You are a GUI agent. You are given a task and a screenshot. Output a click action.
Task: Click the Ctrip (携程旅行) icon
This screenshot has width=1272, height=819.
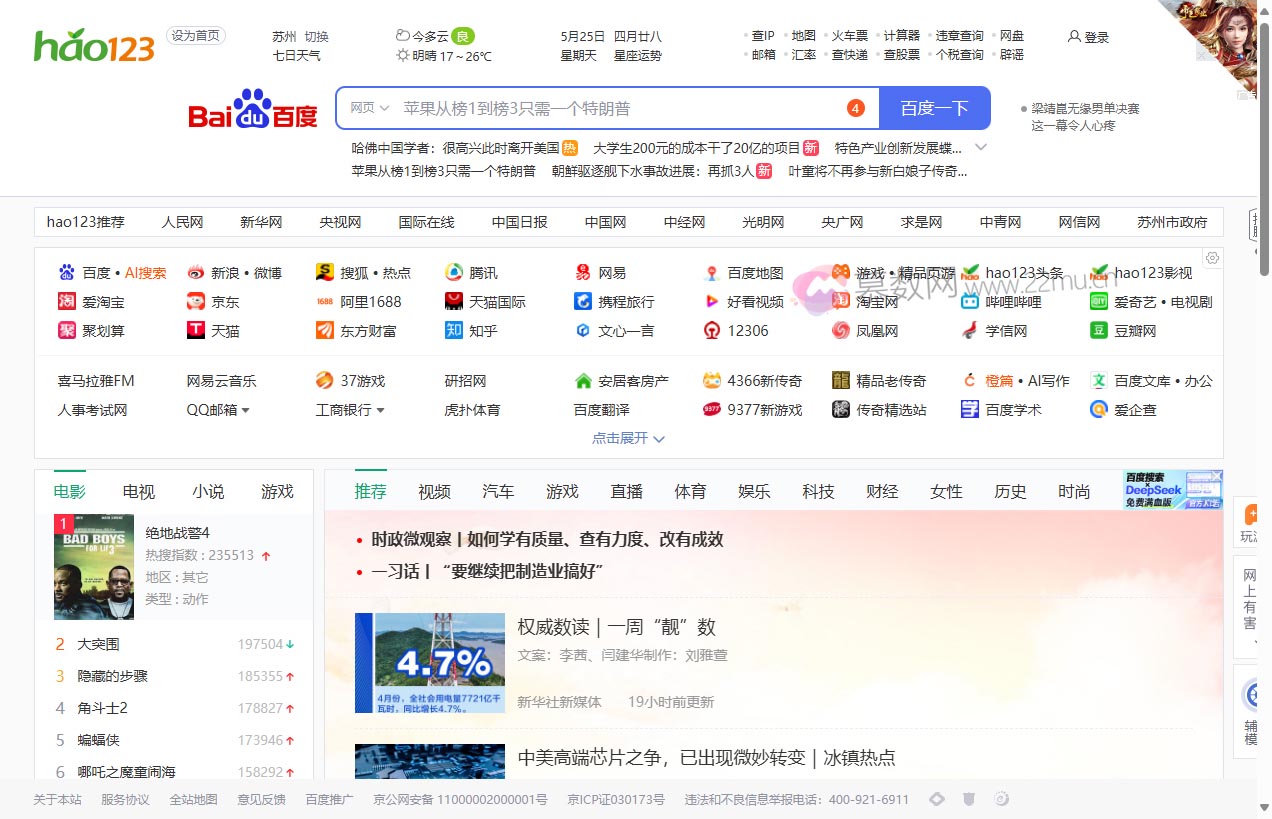[583, 302]
